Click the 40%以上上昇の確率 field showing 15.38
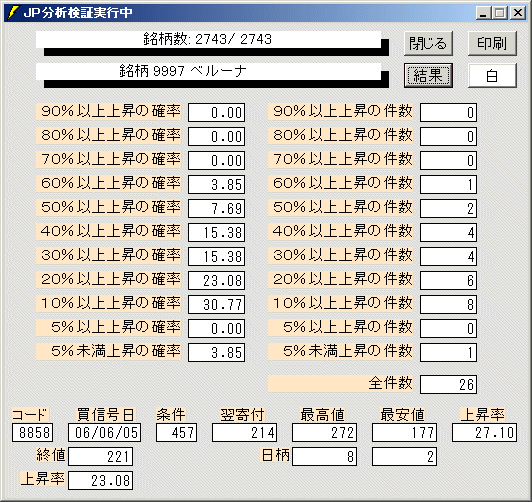532x502 pixels. point(216,232)
